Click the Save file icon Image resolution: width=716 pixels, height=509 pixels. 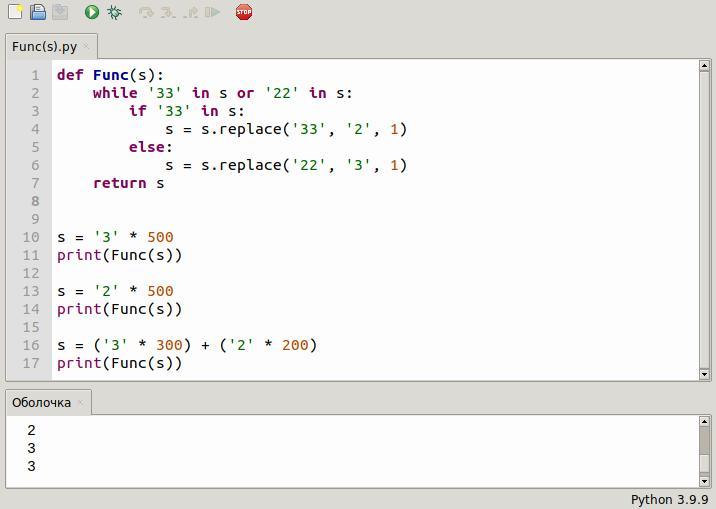pos(60,12)
